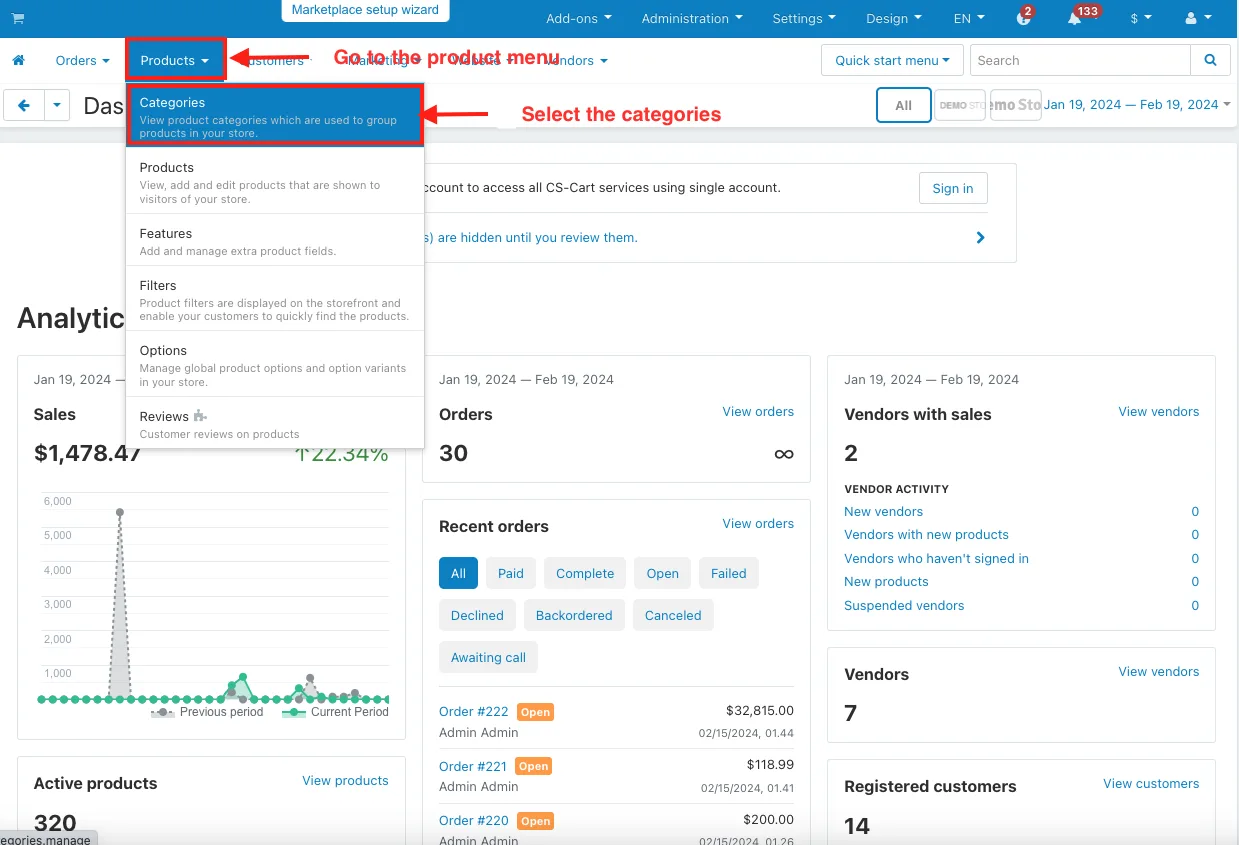Click in the Search input field

point(1080,60)
